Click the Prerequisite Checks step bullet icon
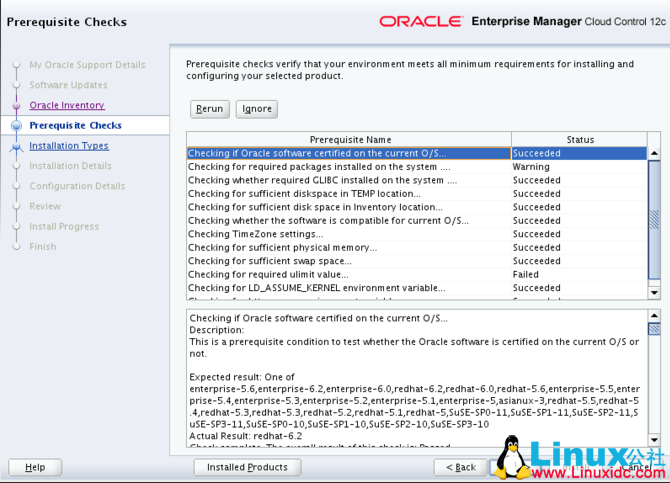The height and width of the screenshot is (483, 670). (x=16, y=126)
